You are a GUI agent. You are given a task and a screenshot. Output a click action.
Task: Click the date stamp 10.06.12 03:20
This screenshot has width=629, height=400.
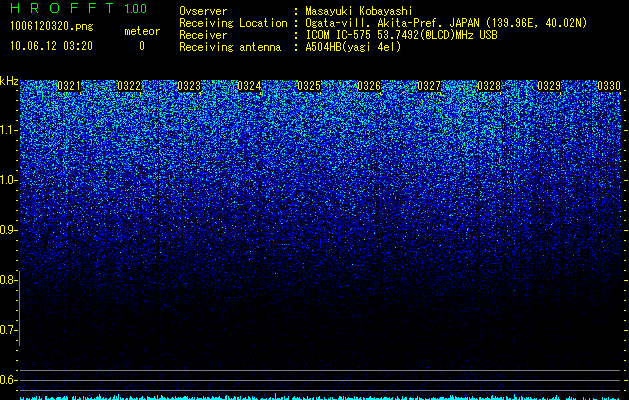(x=51, y=46)
